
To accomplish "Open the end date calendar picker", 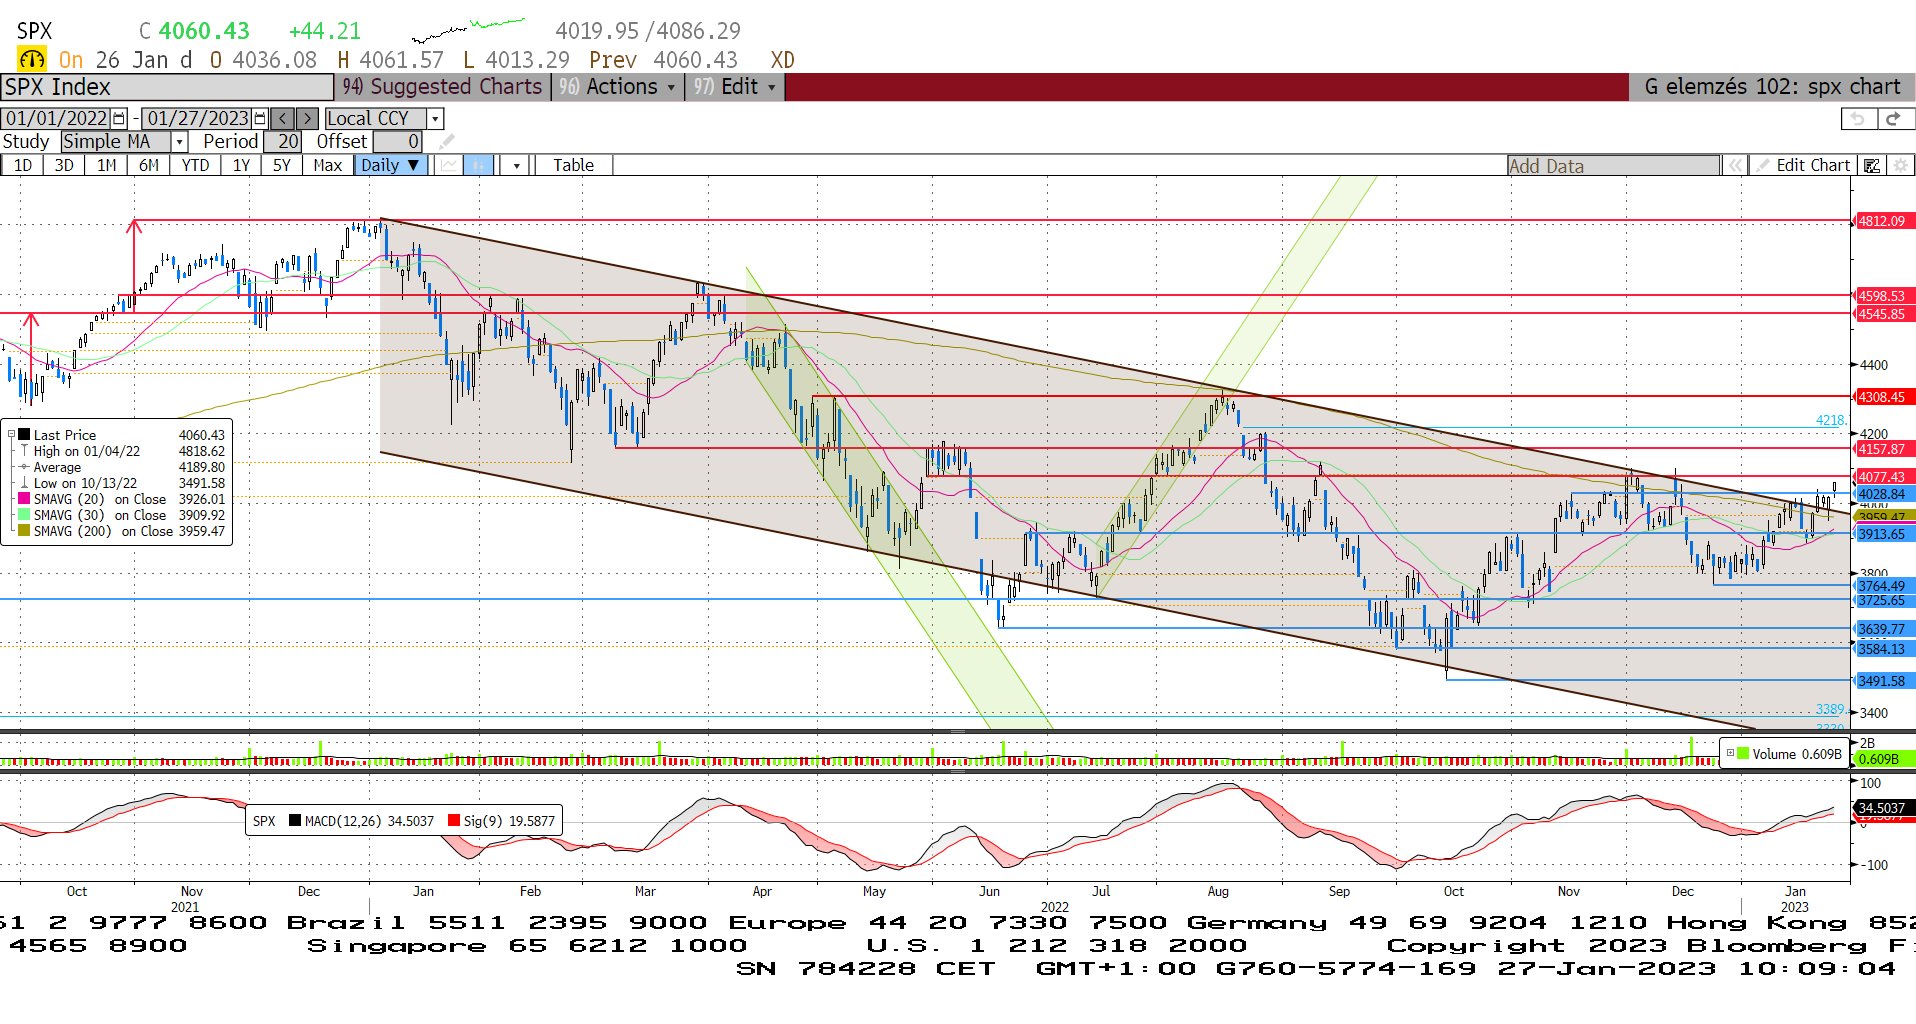I will [x=261, y=118].
